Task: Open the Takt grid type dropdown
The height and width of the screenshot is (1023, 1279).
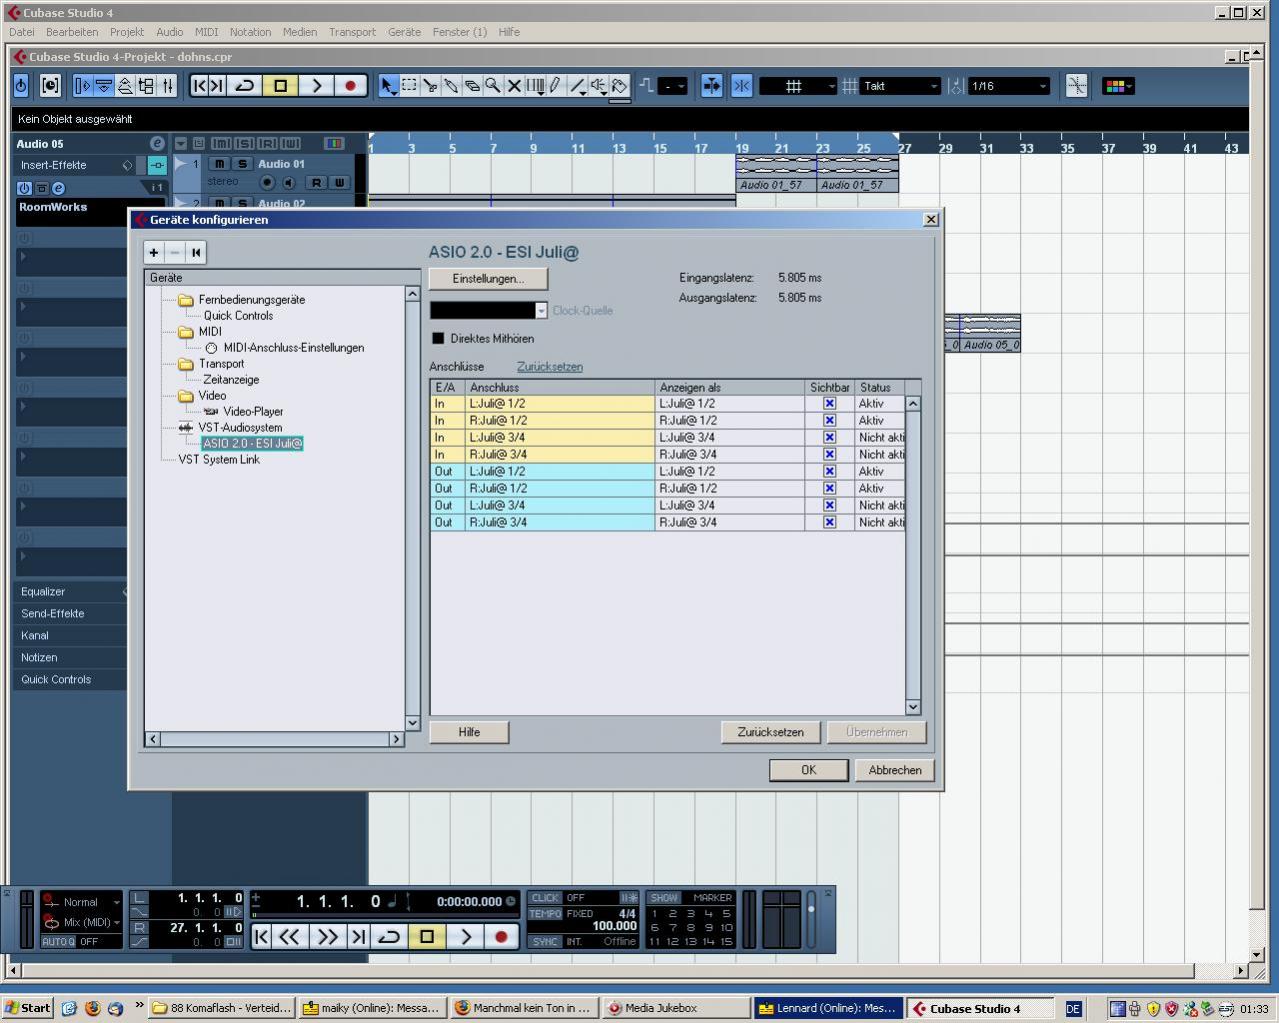Action: pos(901,86)
